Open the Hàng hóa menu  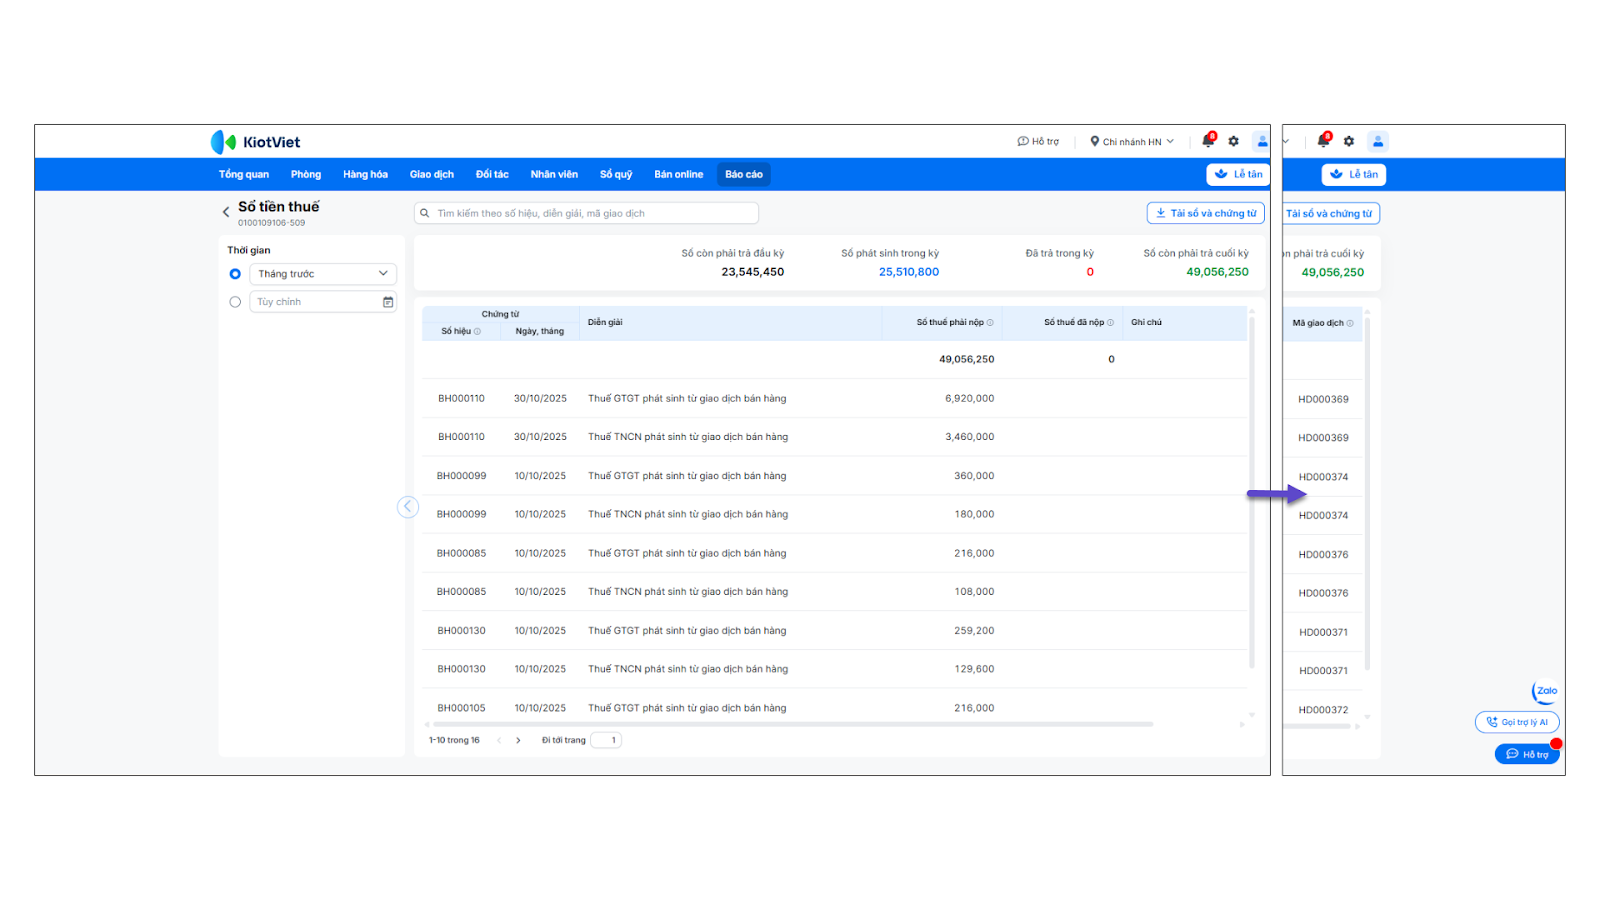point(365,174)
